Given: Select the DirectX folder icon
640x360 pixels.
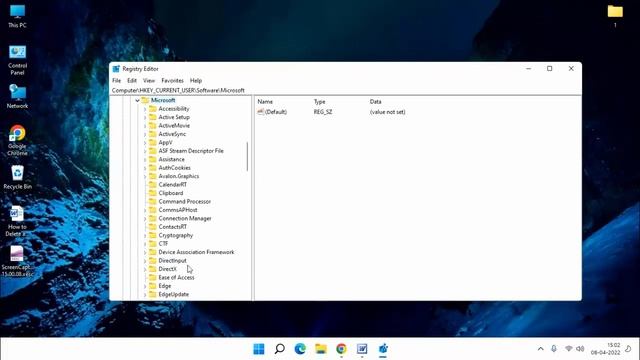Looking at the screenshot, I should point(153,269).
